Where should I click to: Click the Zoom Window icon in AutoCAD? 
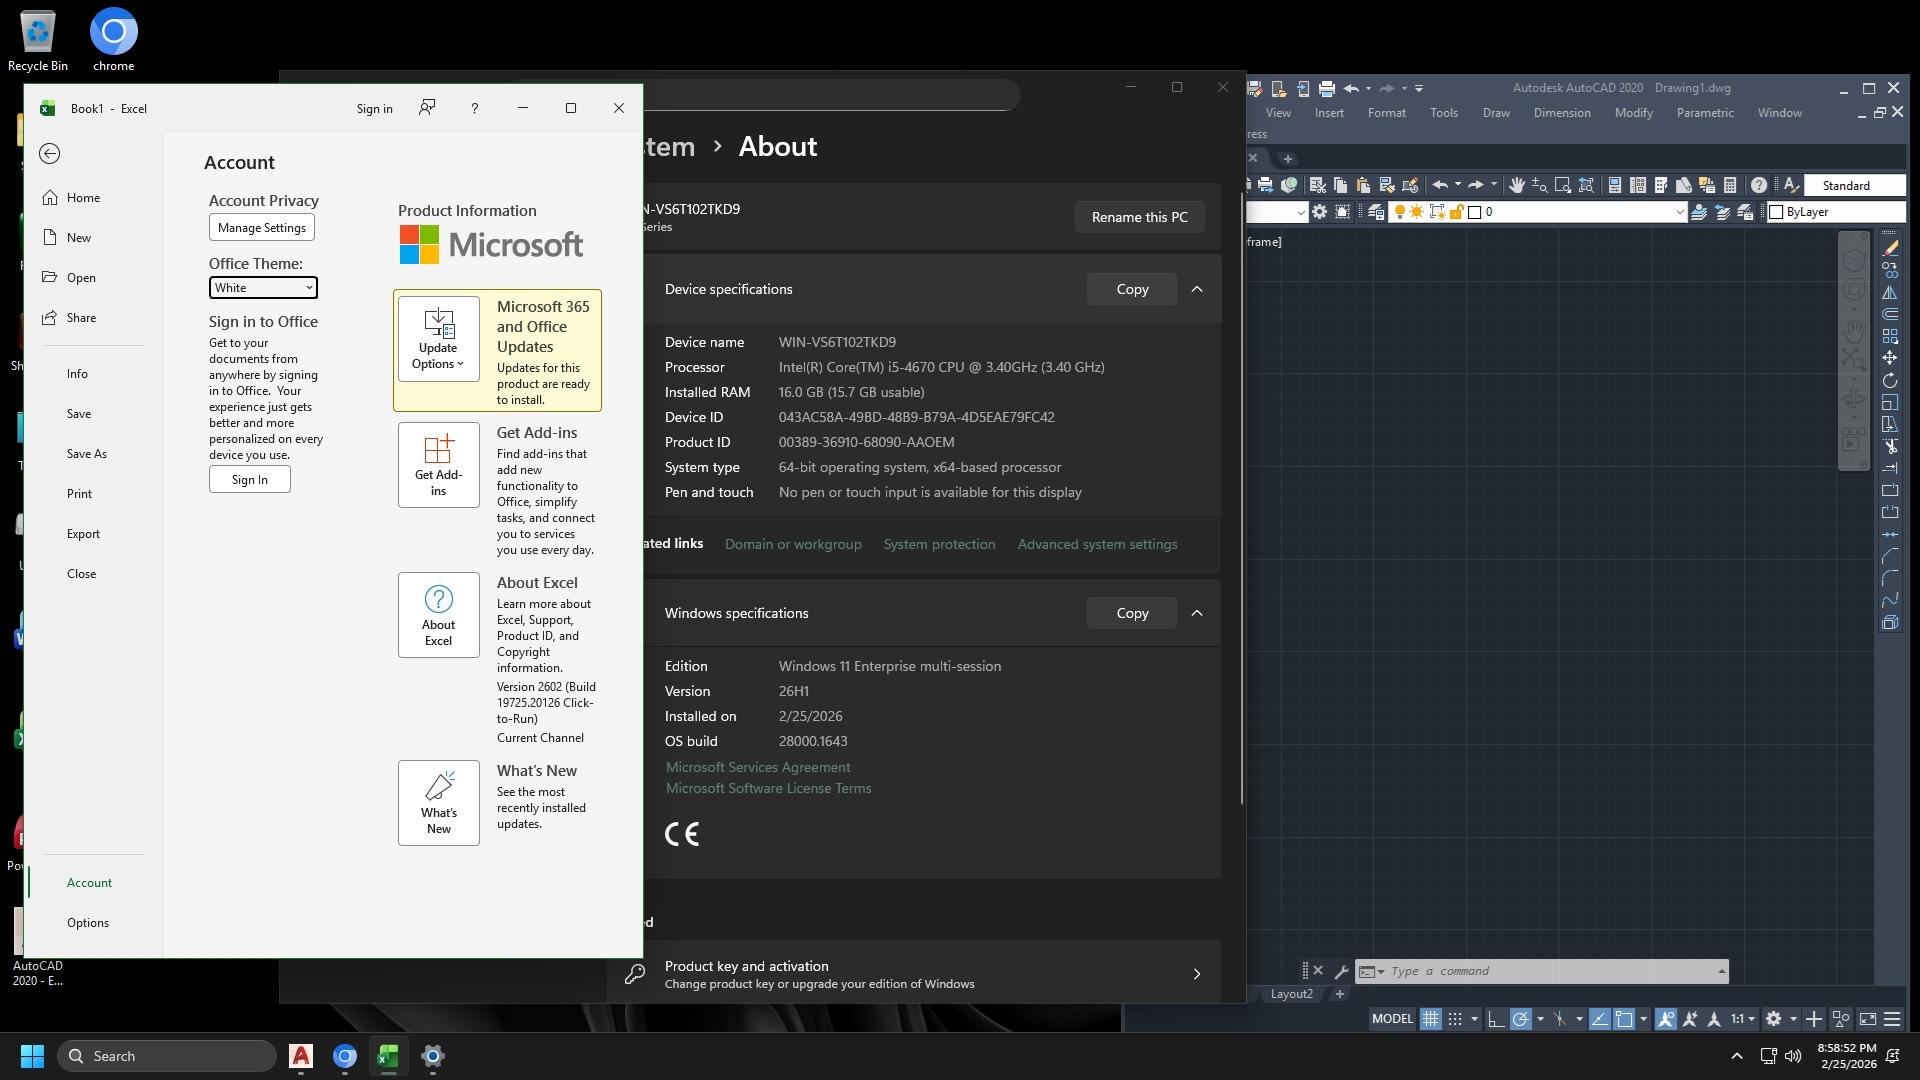coord(1562,185)
